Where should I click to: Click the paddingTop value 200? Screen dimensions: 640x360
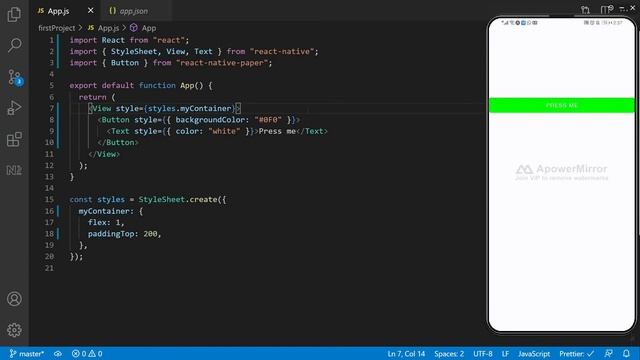(150, 234)
